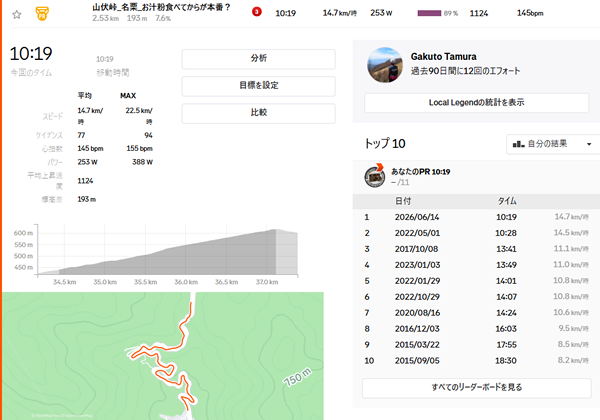The height and width of the screenshot is (420, 600).
Task: Click the 37.0 km axis label
Action: (267, 282)
